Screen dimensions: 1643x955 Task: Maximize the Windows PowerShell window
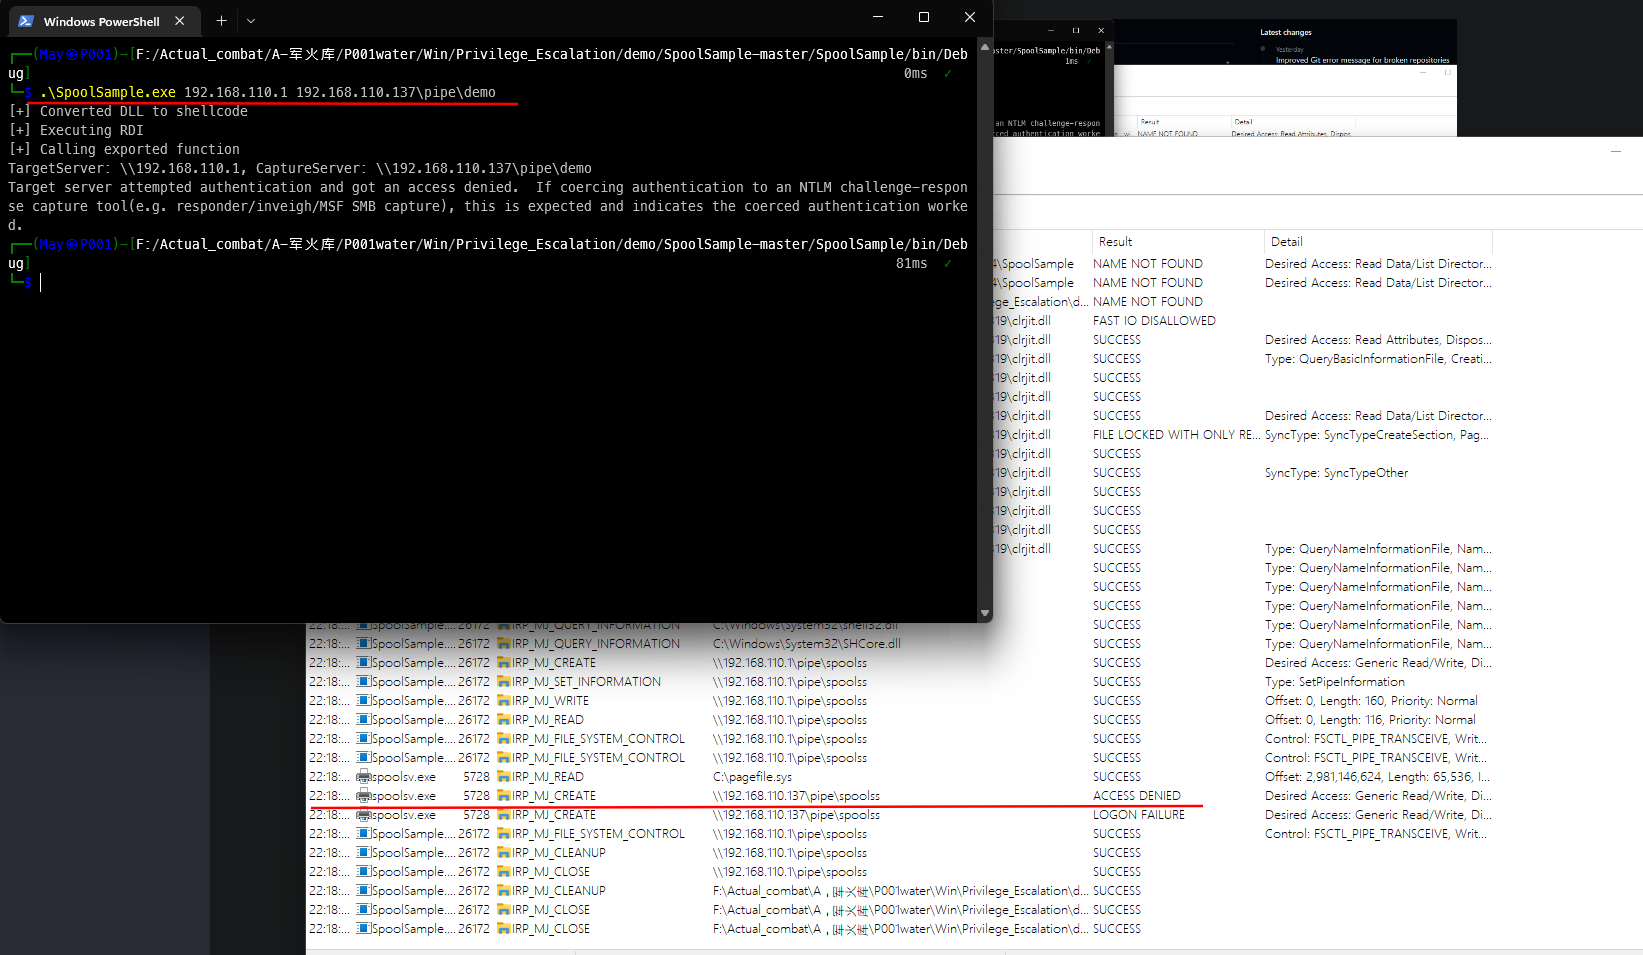924,17
